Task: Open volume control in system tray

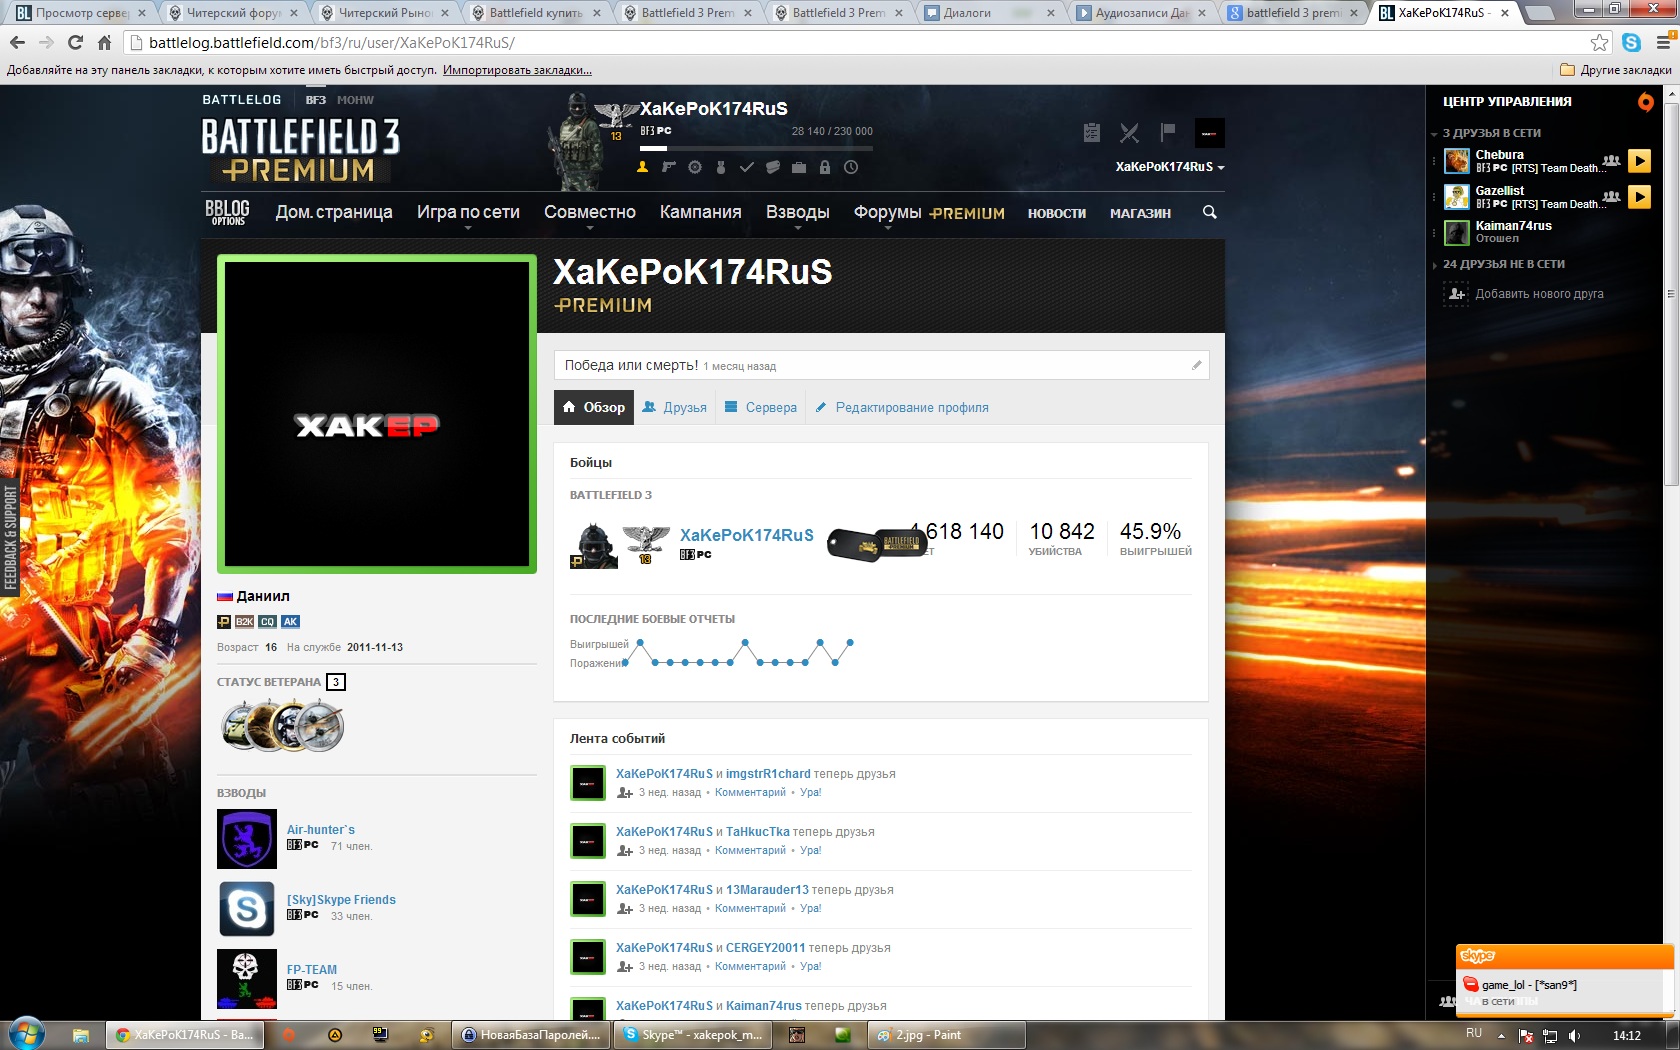Action: pos(1574,1036)
